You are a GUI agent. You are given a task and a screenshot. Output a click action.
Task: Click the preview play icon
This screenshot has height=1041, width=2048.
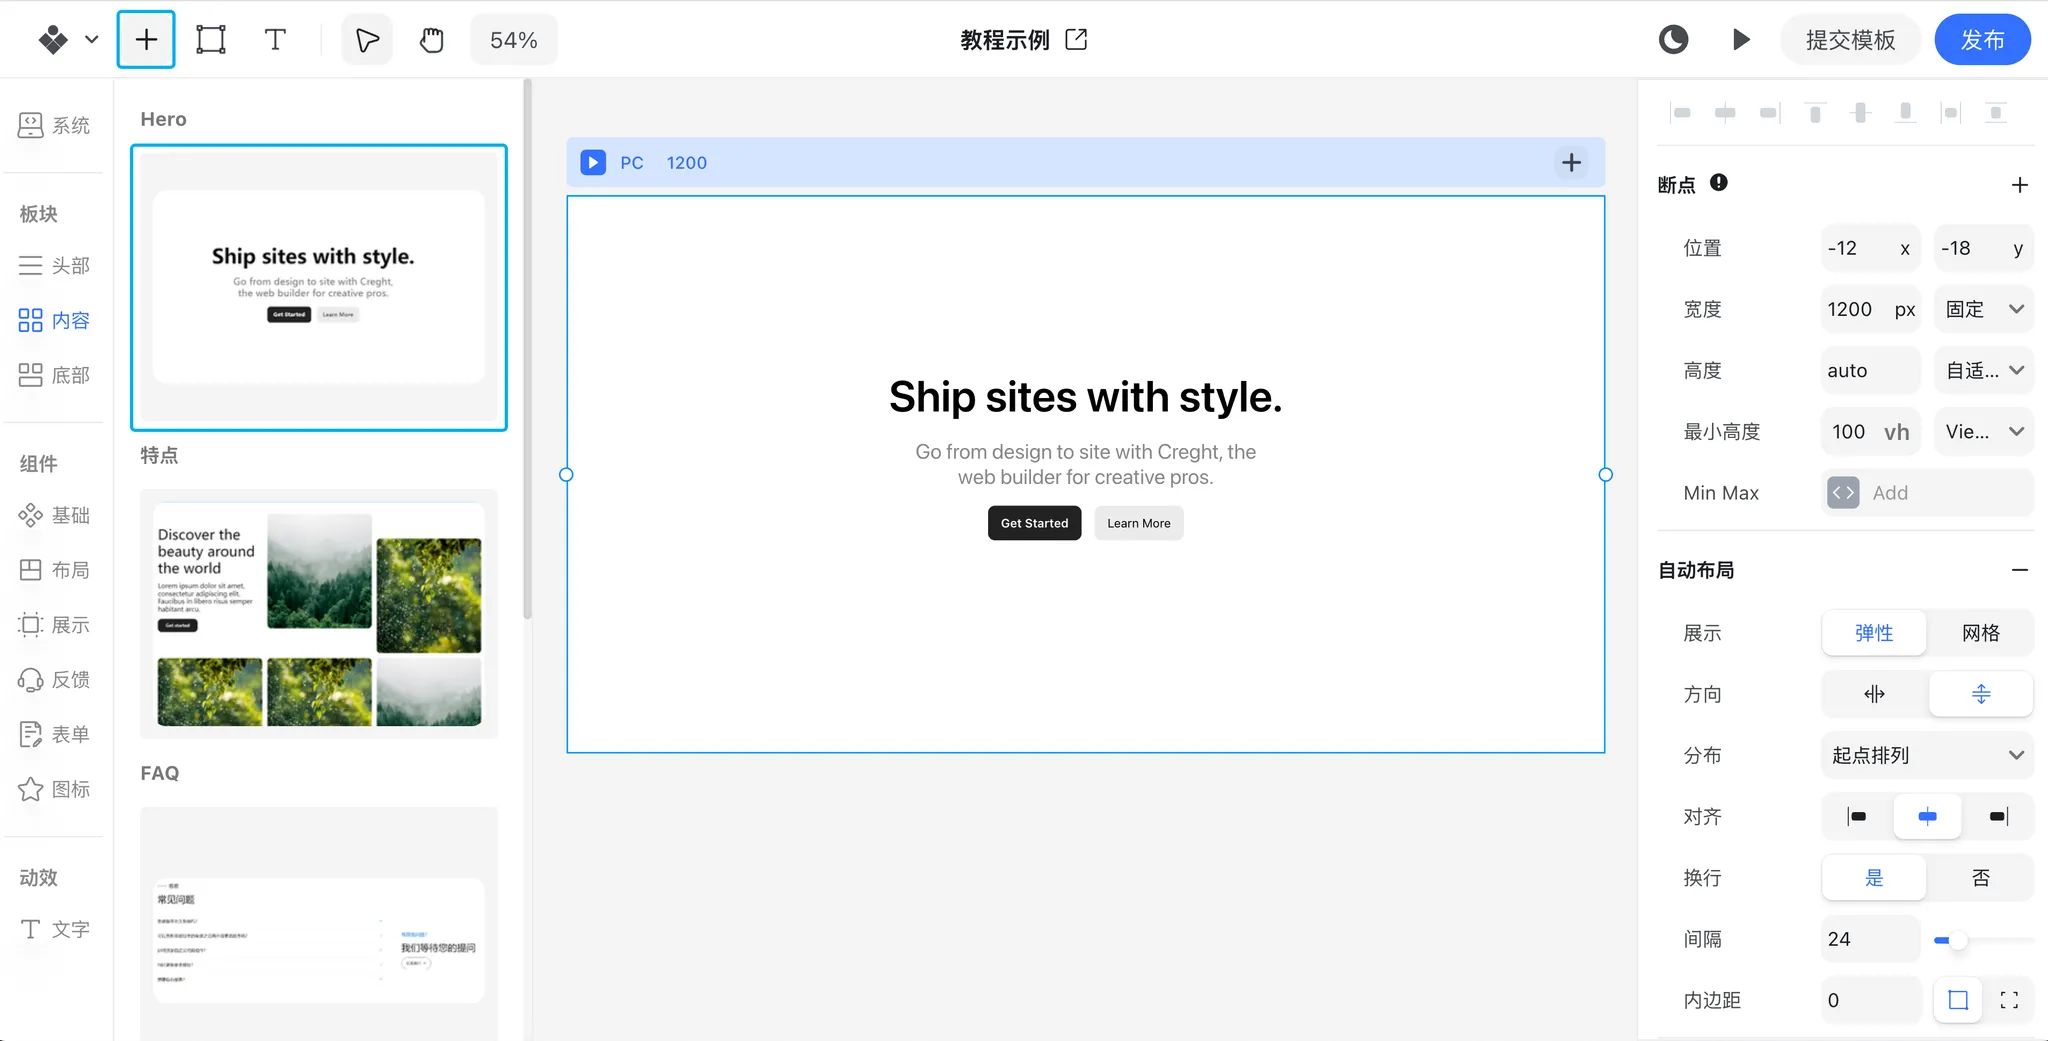coord(1741,40)
